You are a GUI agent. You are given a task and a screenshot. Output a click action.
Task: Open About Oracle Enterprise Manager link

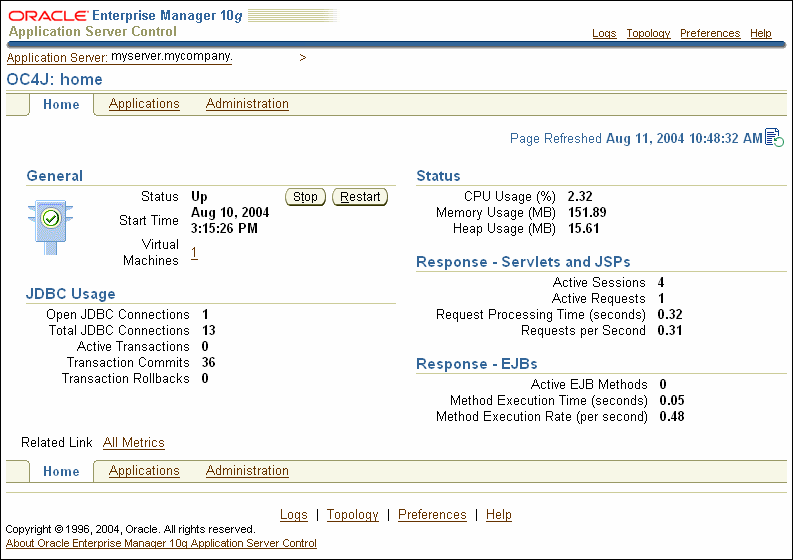[161, 543]
